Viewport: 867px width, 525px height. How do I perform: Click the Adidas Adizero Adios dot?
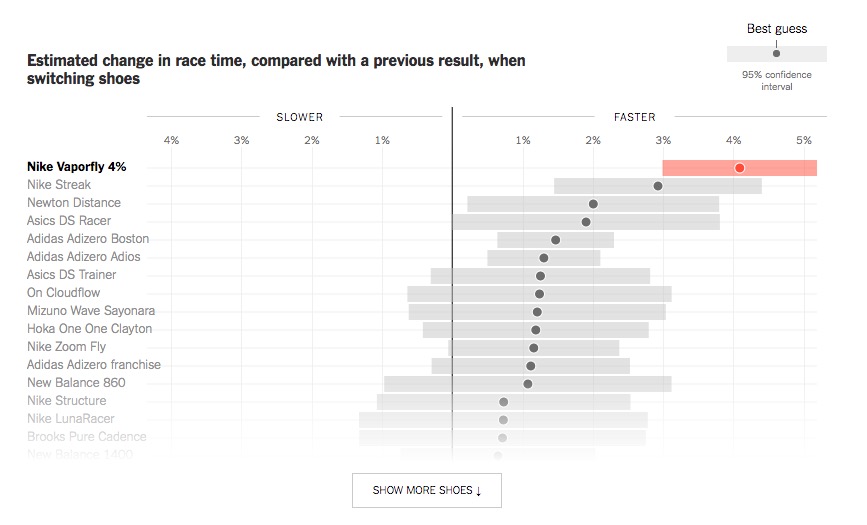[x=544, y=258]
